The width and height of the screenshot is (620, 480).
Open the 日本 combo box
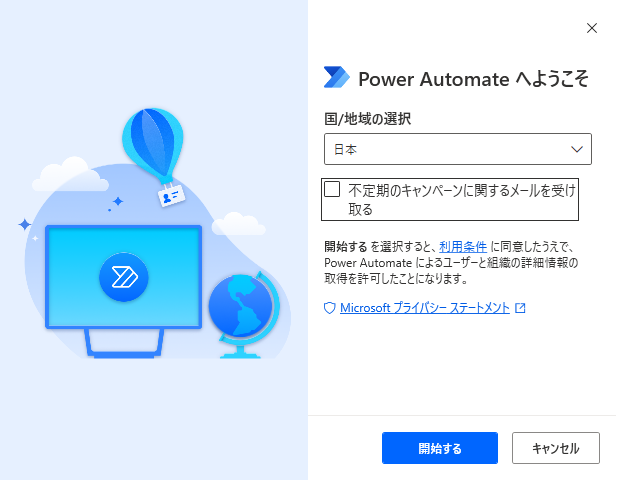457,149
